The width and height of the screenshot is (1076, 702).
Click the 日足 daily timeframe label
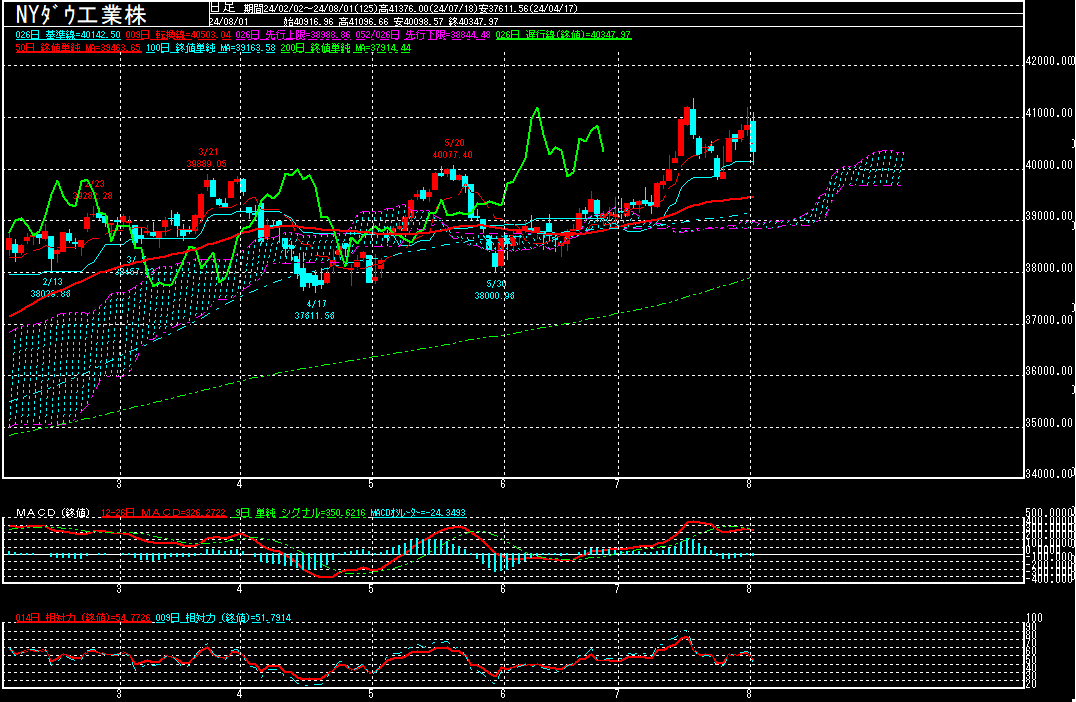(x=222, y=8)
